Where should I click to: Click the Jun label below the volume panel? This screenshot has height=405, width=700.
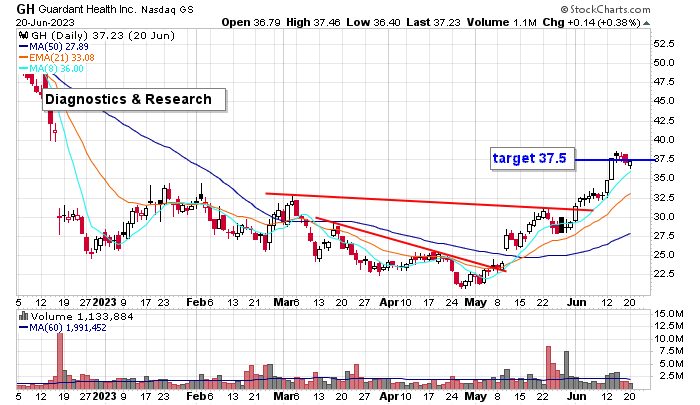tap(576, 396)
